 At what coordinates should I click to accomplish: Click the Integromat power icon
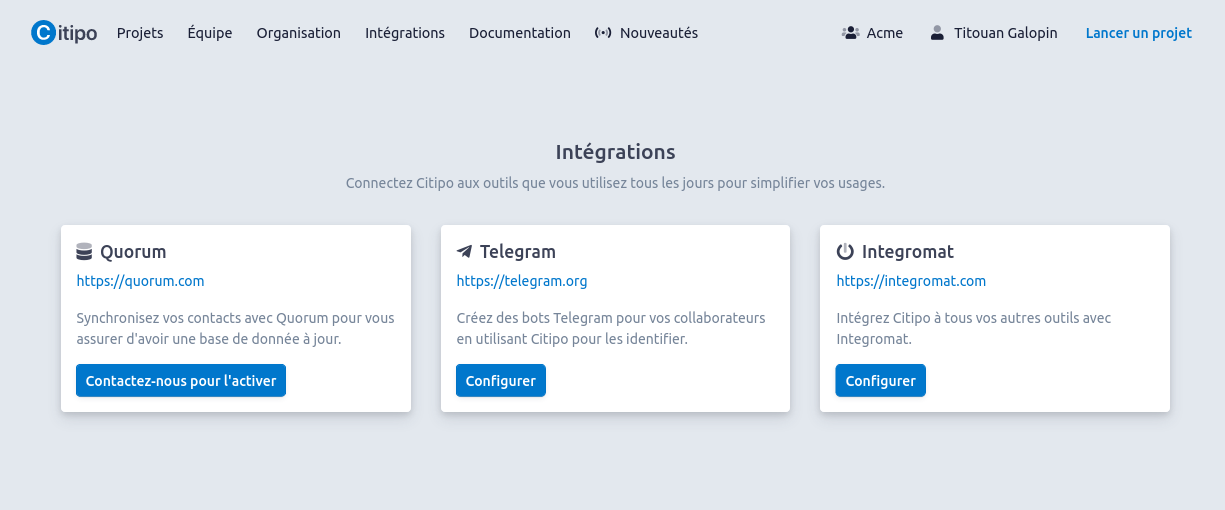coord(845,252)
